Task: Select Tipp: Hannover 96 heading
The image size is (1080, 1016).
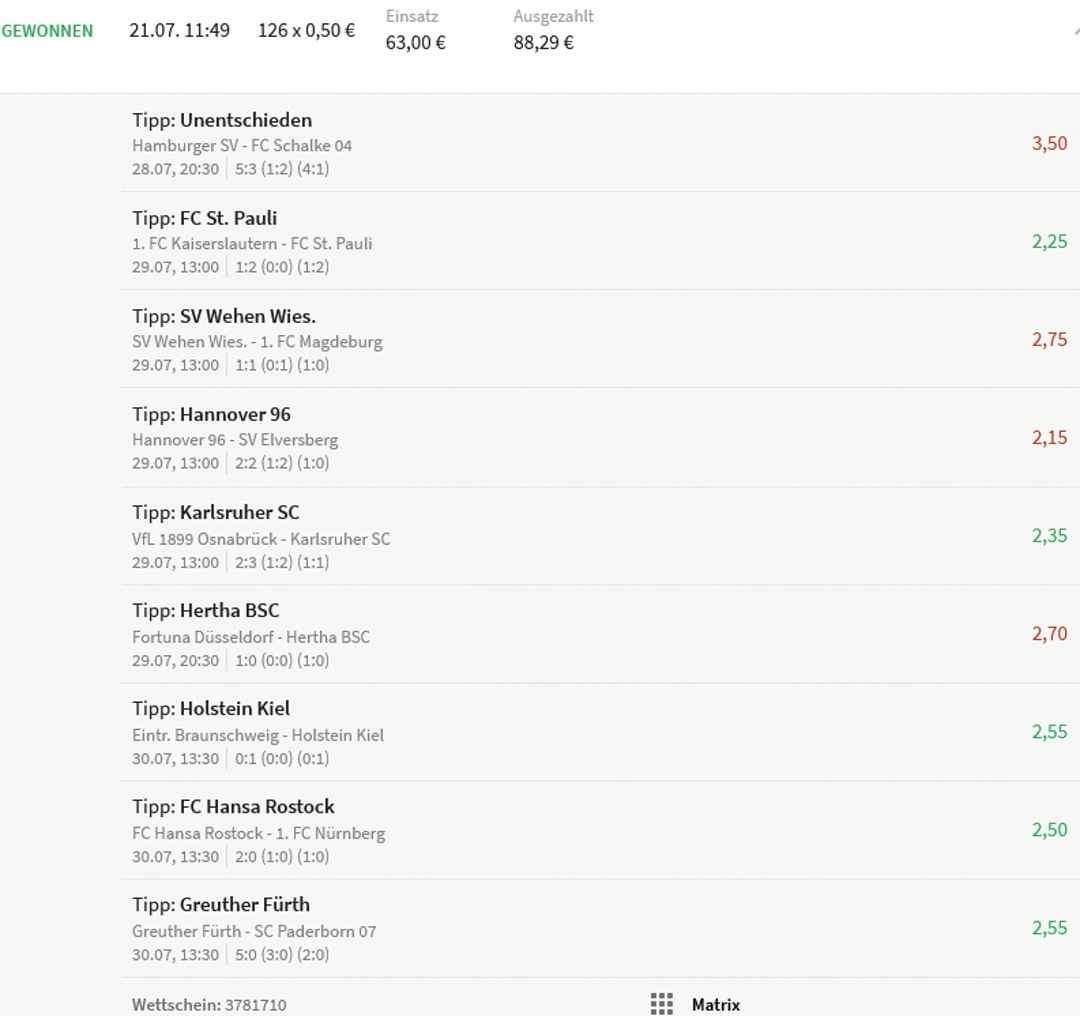Action: pos(211,414)
